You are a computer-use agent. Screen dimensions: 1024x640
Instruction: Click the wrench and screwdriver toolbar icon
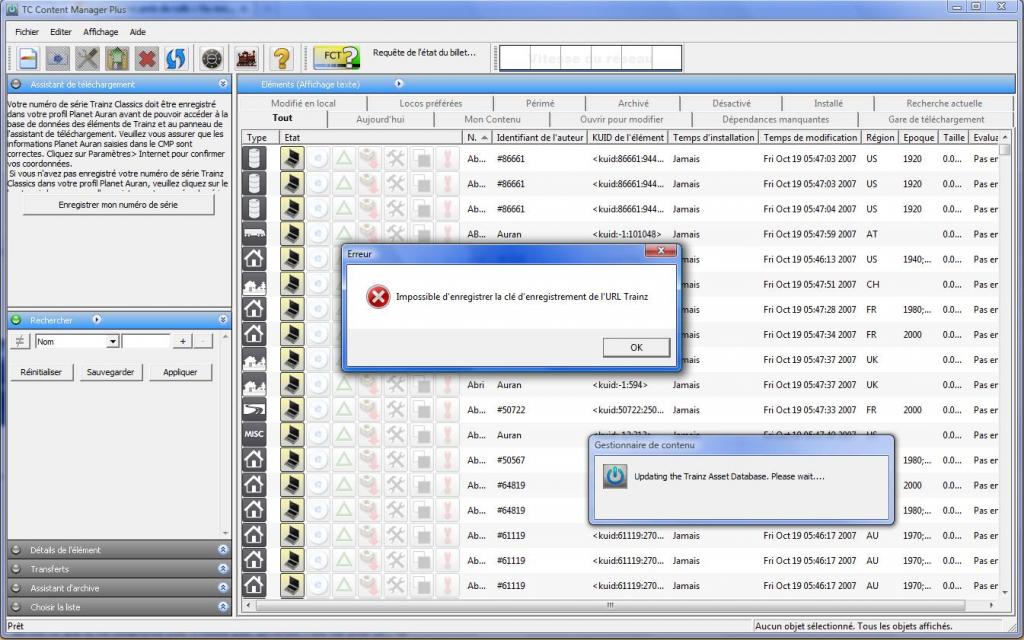pyautogui.click(x=87, y=59)
